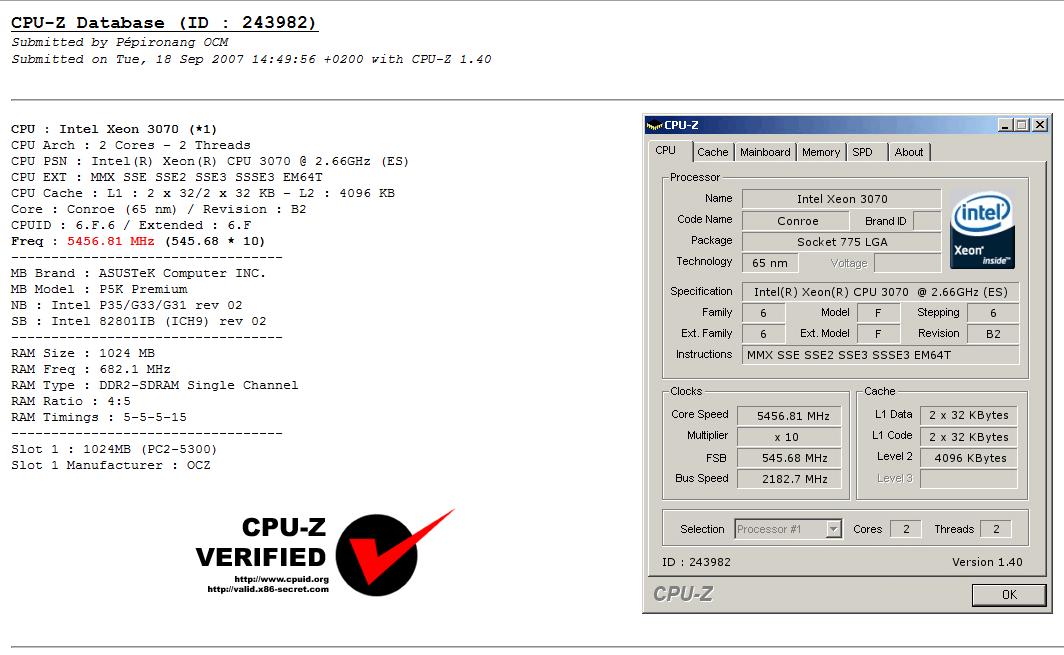
Task: Click the 'SB : Intel 82801IB (ICH9)' line
Action: click(x=138, y=321)
